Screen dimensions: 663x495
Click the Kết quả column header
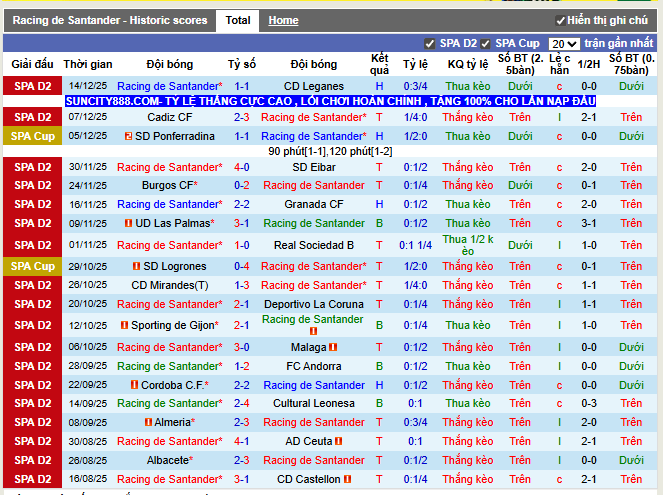[379, 64]
